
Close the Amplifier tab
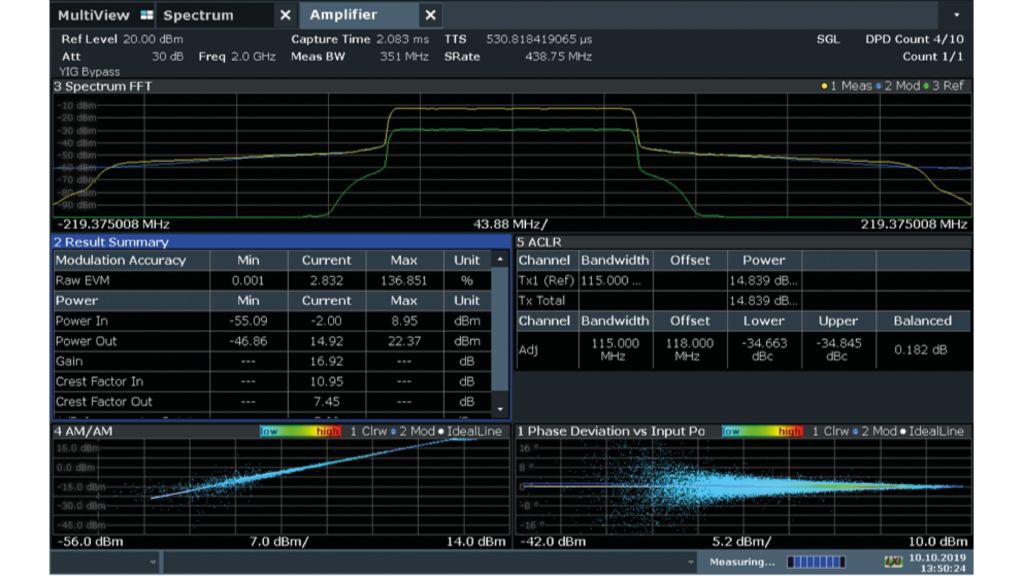click(x=430, y=15)
